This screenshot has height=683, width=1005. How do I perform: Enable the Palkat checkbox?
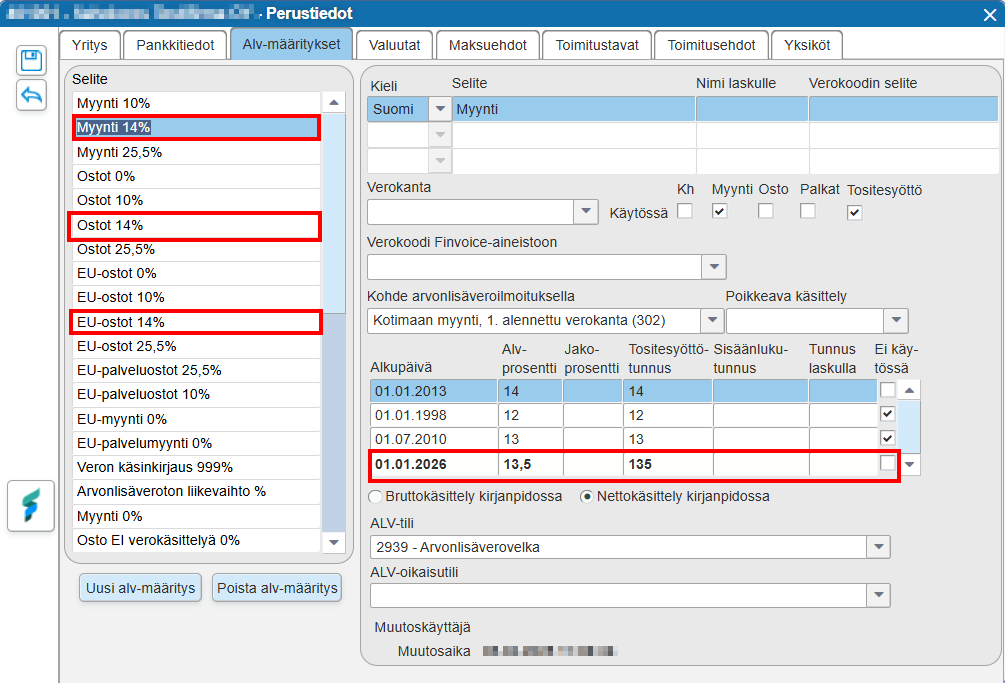[x=808, y=211]
